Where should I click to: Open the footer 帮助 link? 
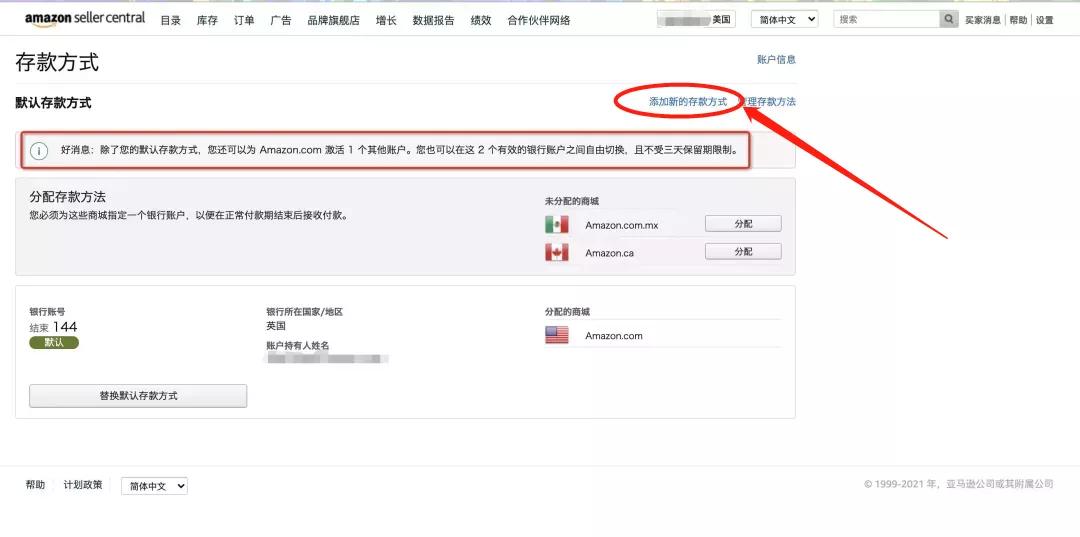click(35, 485)
